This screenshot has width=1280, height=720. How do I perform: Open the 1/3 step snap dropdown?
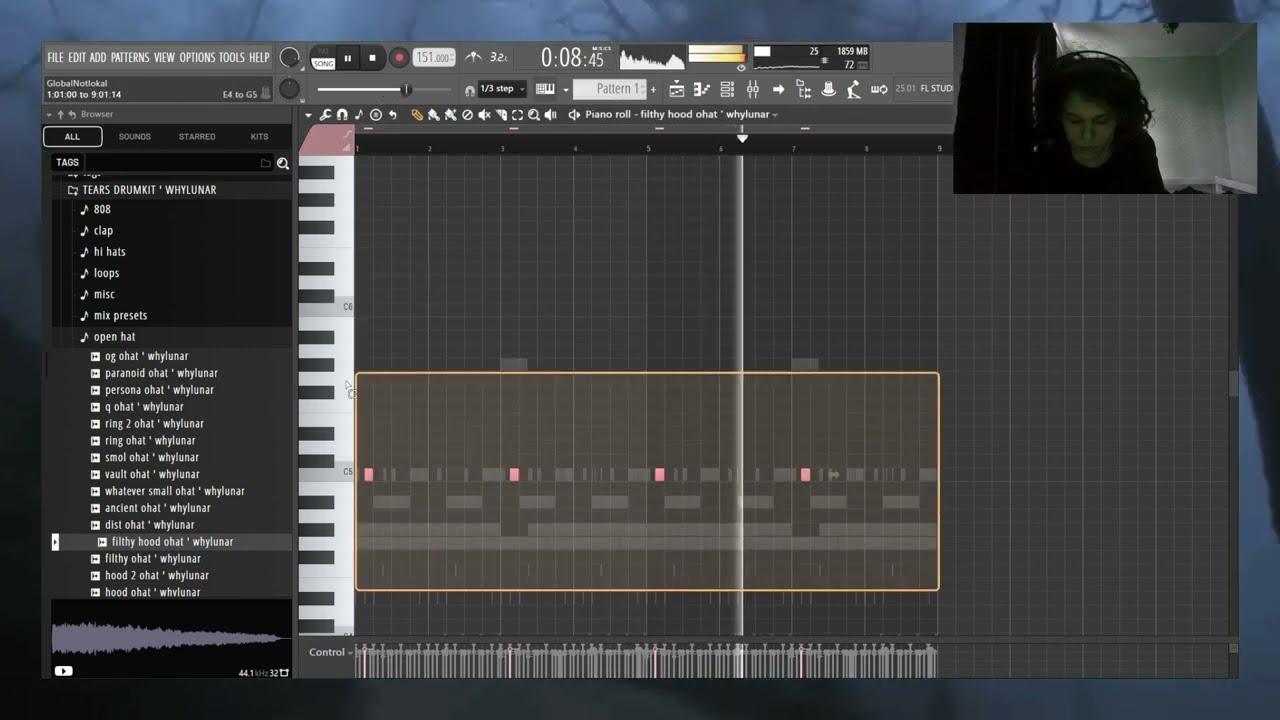501,89
